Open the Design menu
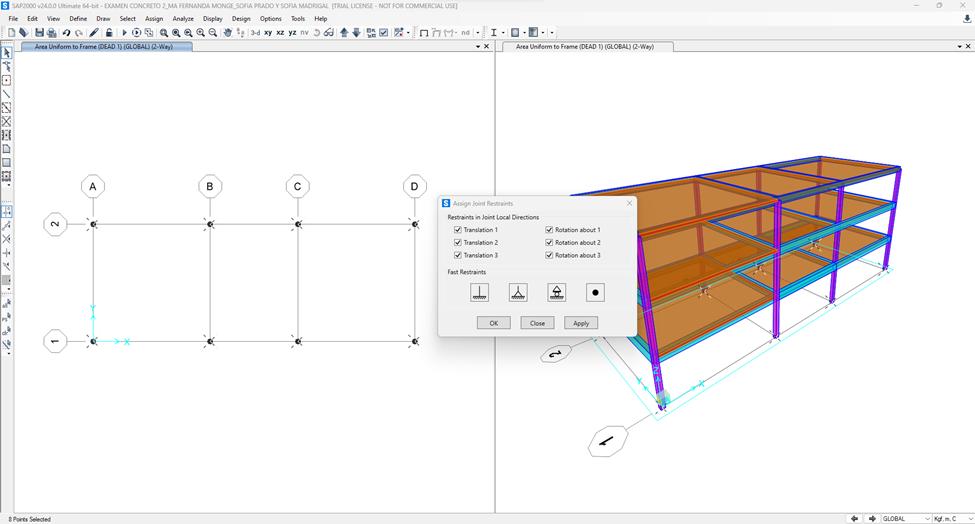The width and height of the screenshot is (975, 524). tap(241, 19)
